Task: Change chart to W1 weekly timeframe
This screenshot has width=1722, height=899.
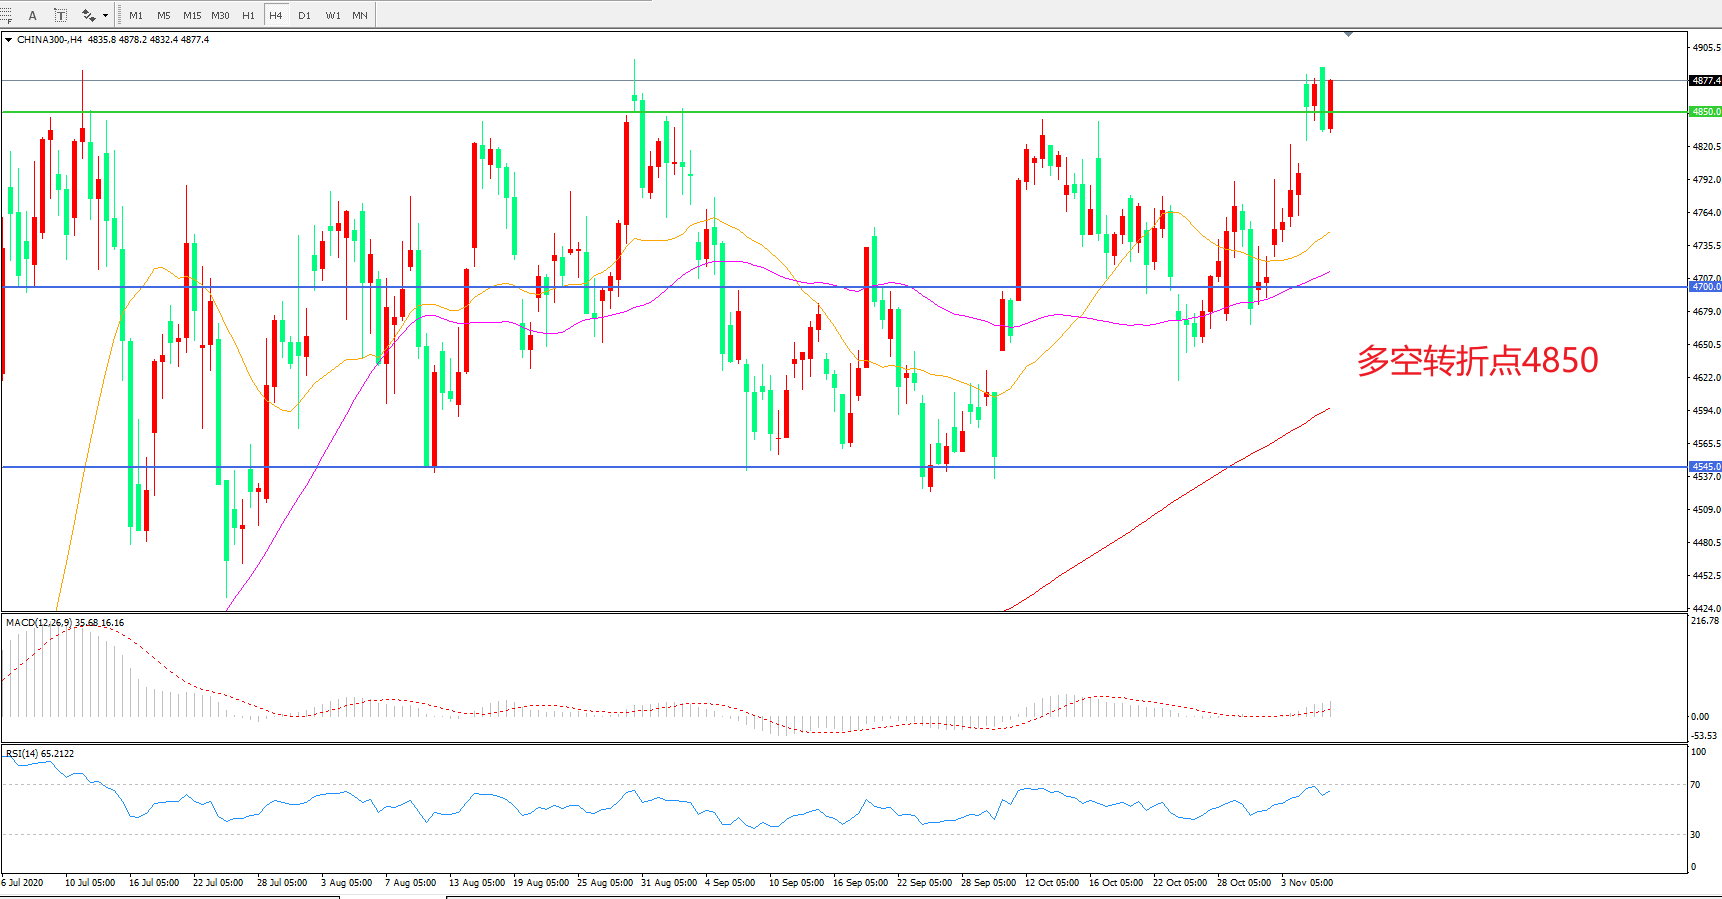Action: click(332, 15)
